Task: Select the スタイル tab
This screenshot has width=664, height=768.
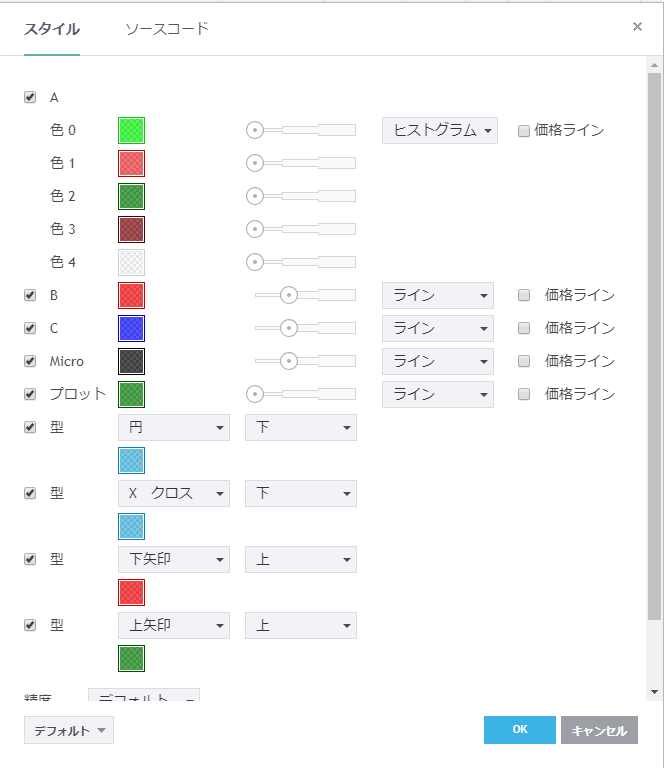Action: (52, 28)
